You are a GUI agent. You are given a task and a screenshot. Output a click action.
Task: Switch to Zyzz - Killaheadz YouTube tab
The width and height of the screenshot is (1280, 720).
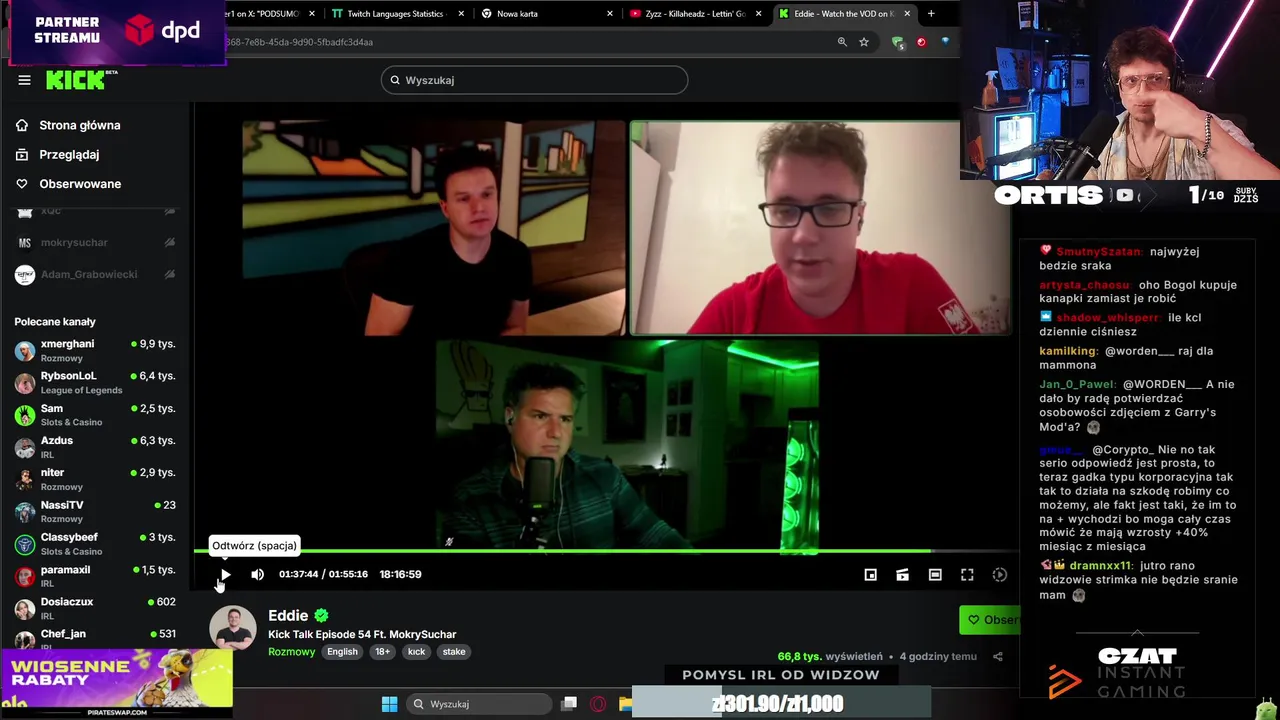[x=695, y=14]
